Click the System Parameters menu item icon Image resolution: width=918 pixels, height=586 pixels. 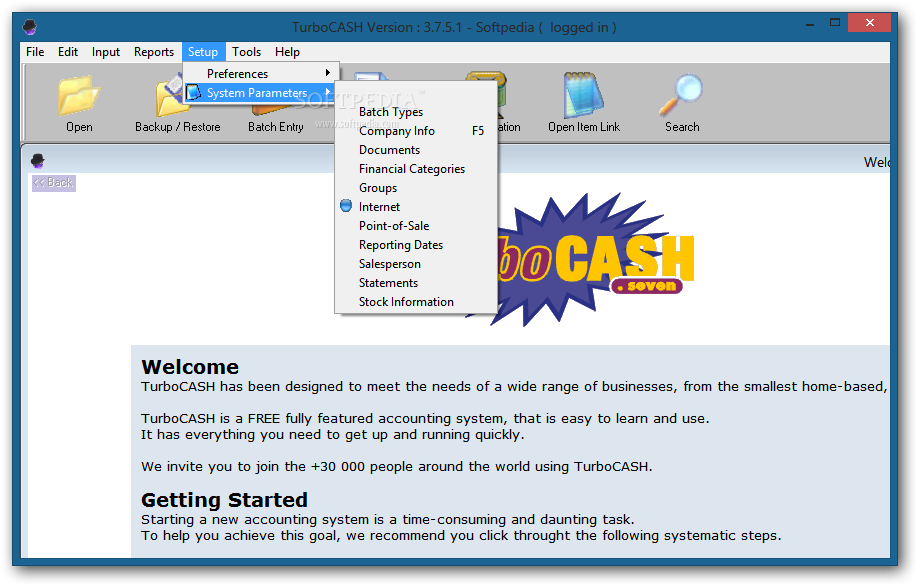(193, 92)
